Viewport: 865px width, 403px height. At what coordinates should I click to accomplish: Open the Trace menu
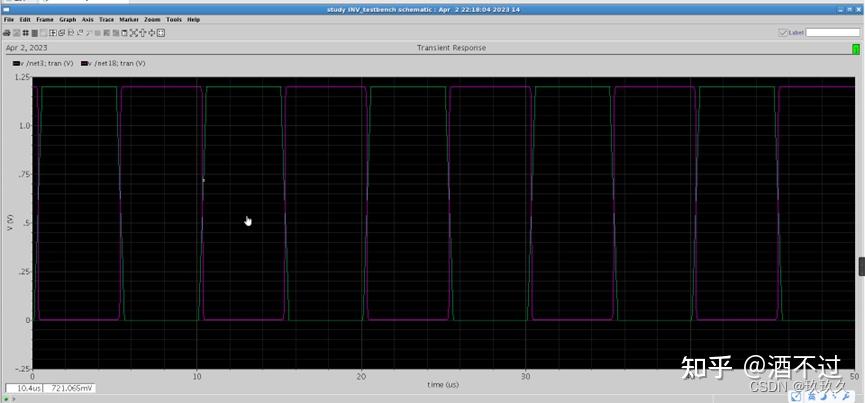pyautogui.click(x=106, y=19)
